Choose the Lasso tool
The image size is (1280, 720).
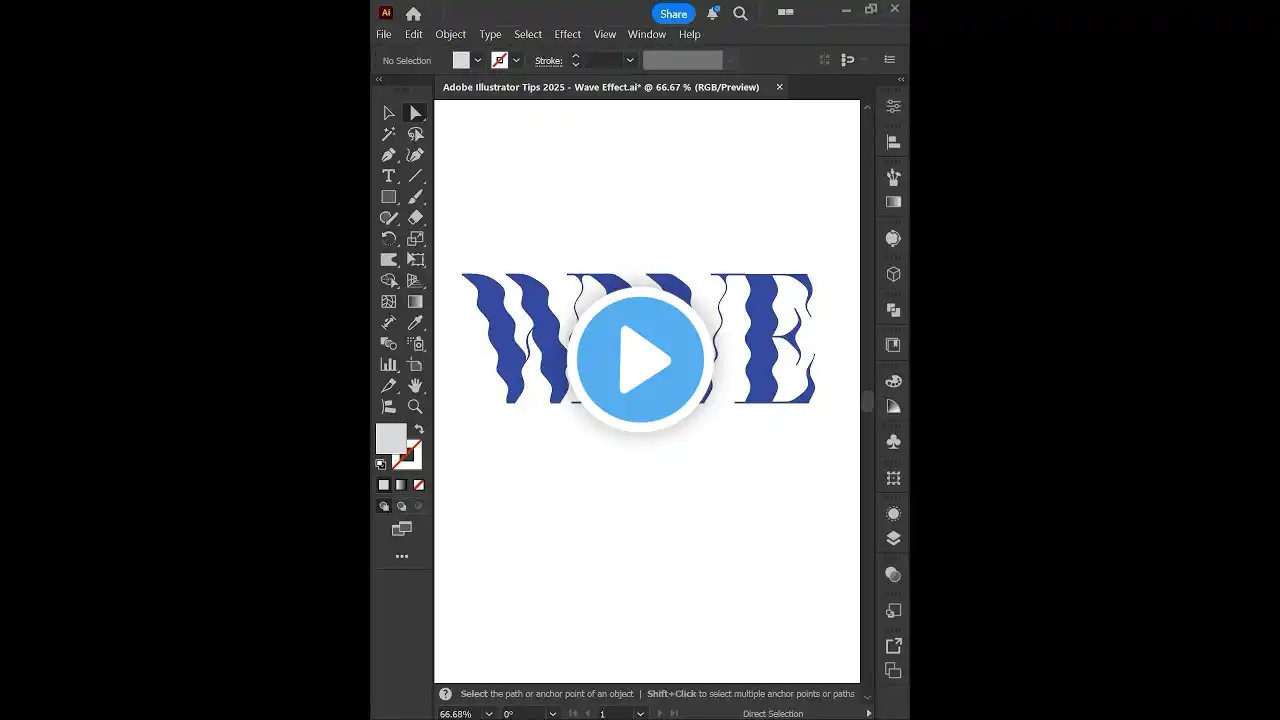[x=415, y=134]
